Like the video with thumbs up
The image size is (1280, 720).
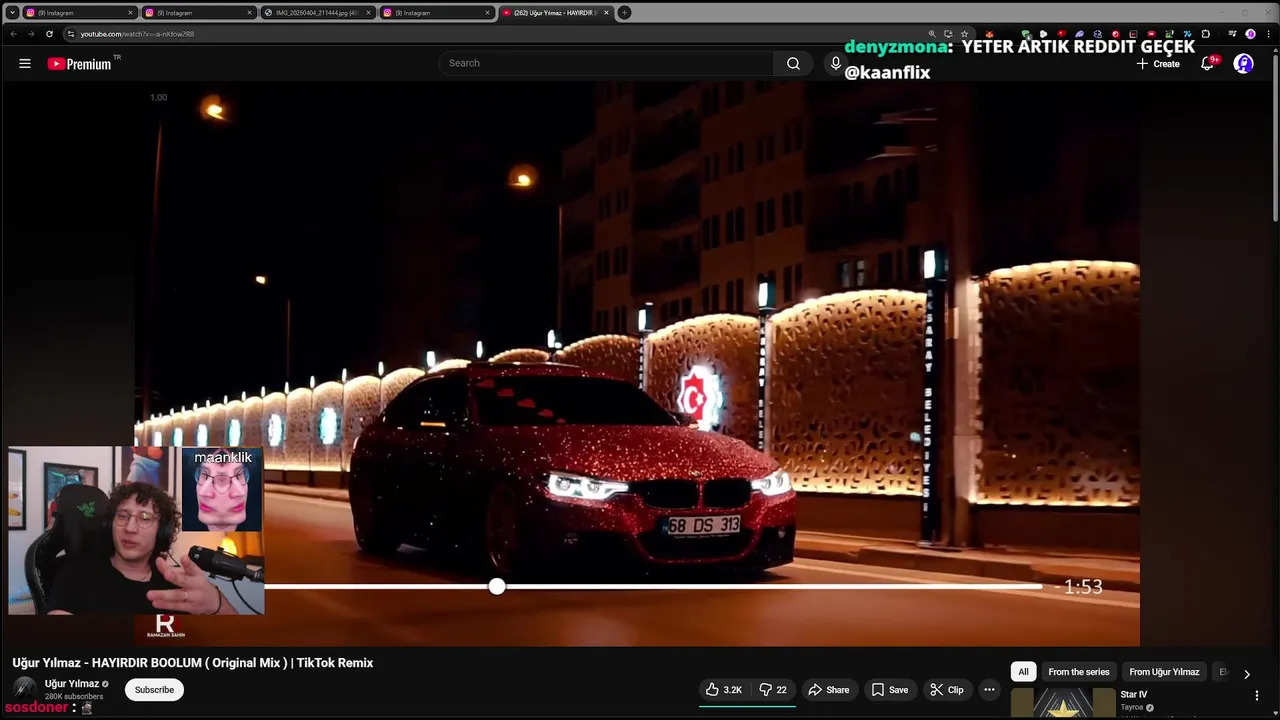point(724,689)
